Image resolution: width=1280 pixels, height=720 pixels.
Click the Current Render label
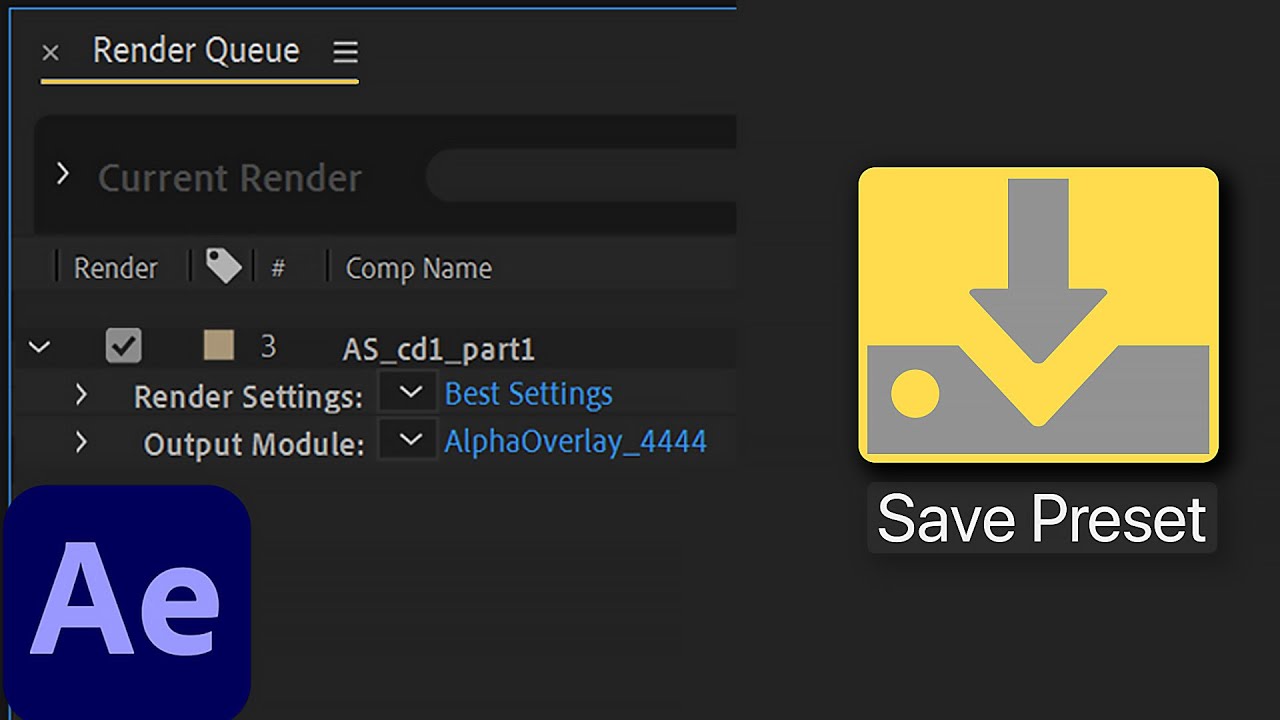[x=229, y=178]
